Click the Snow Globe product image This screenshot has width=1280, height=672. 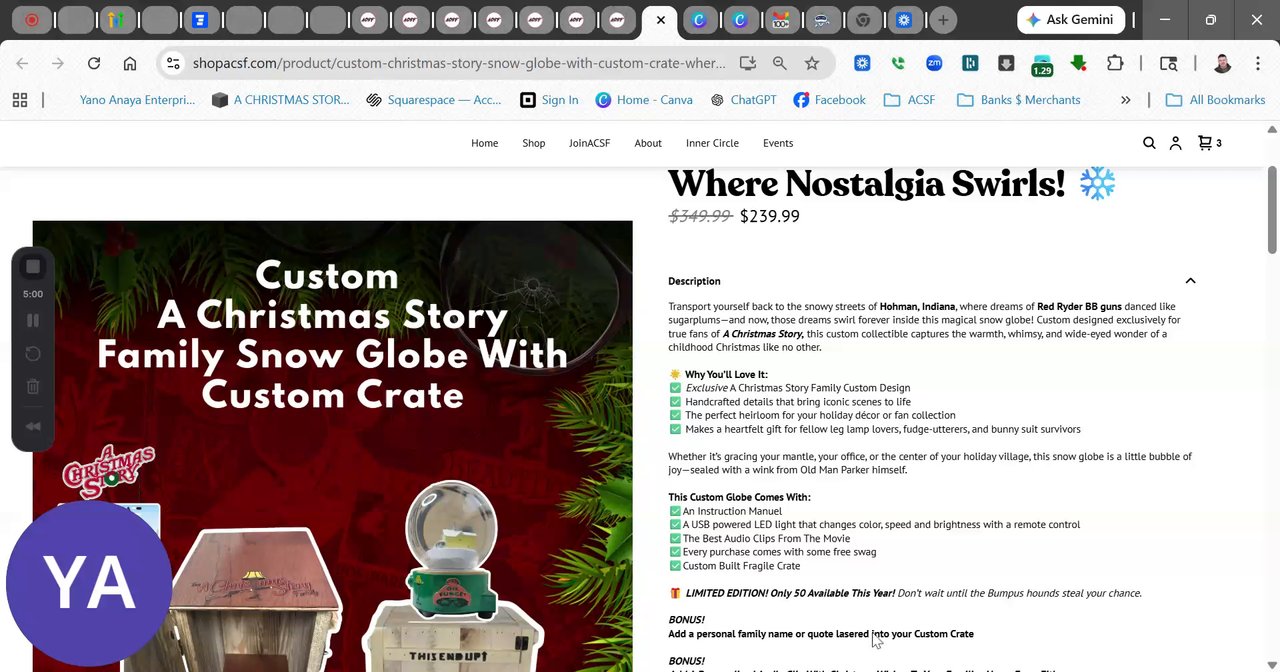click(332, 446)
